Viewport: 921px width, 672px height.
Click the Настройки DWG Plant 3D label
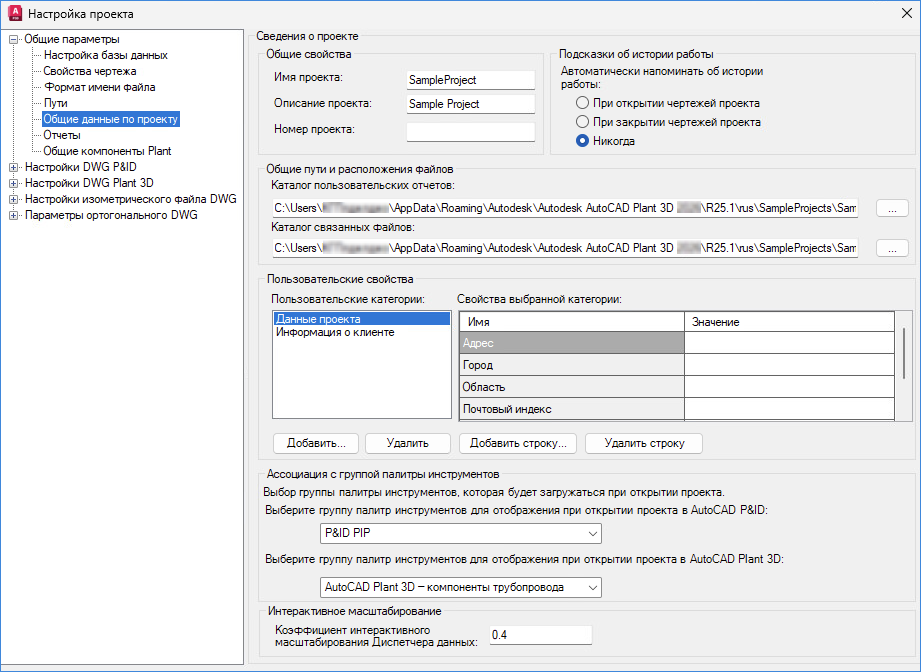[89, 183]
